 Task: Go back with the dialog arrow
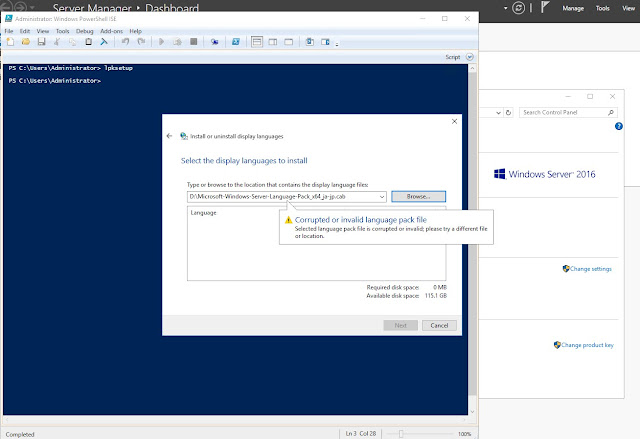point(169,136)
